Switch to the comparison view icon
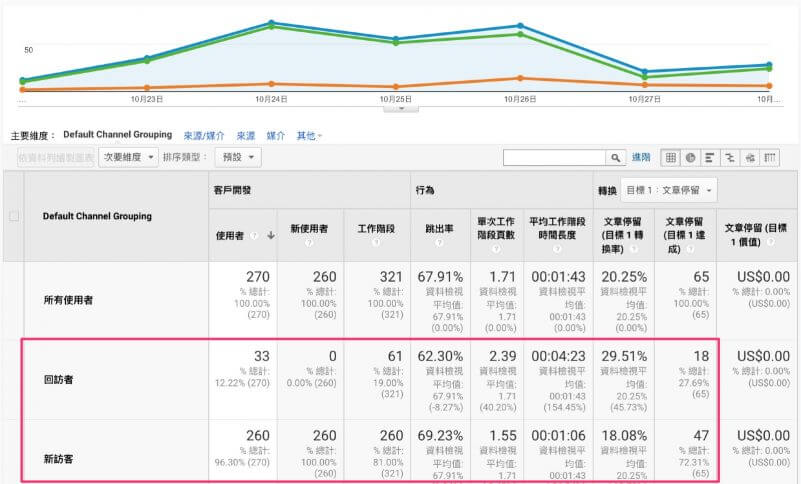 729,157
